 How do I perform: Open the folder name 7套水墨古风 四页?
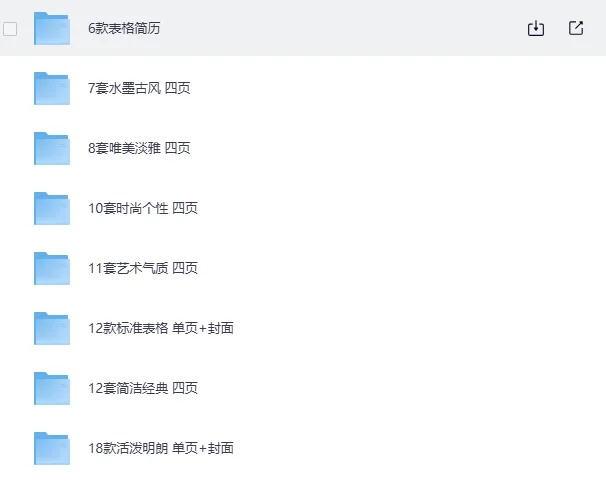139,88
